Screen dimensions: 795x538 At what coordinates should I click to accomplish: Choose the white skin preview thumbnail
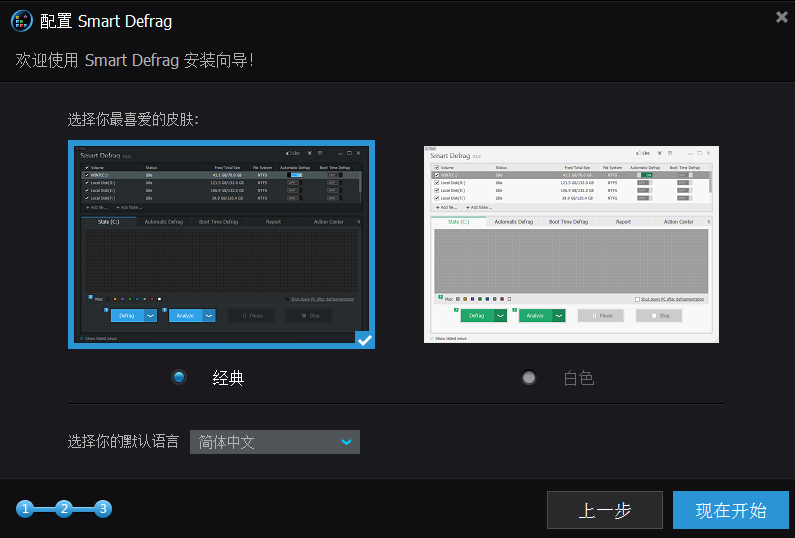(x=571, y=244)
